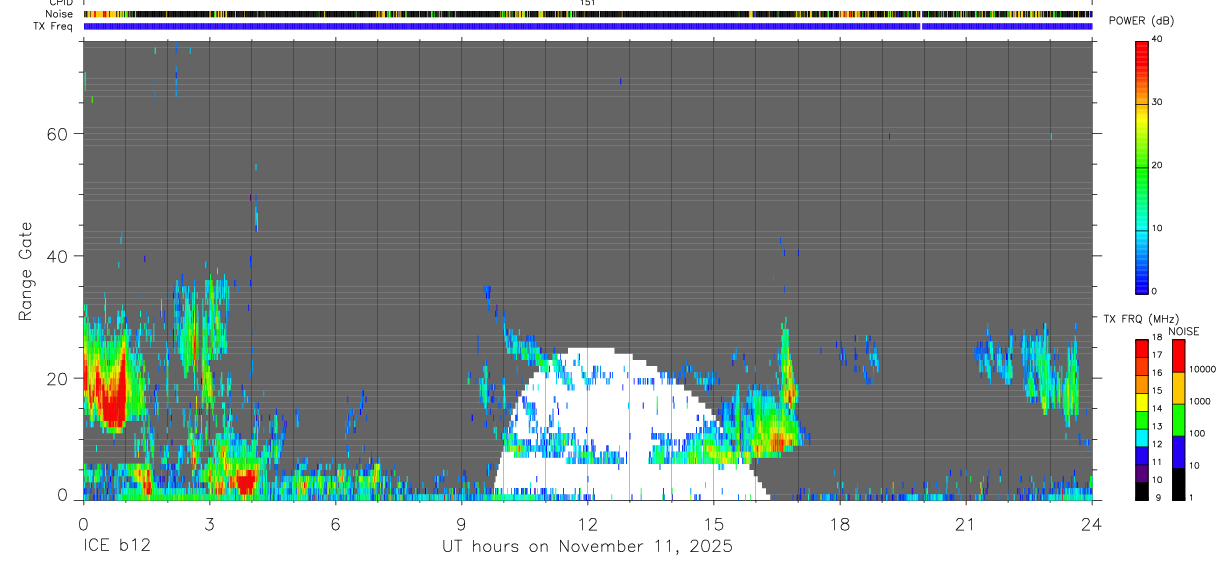The image size is (1228, 567).
Task: Click the TX Freq strip row label at top
Action: point(54,26)
